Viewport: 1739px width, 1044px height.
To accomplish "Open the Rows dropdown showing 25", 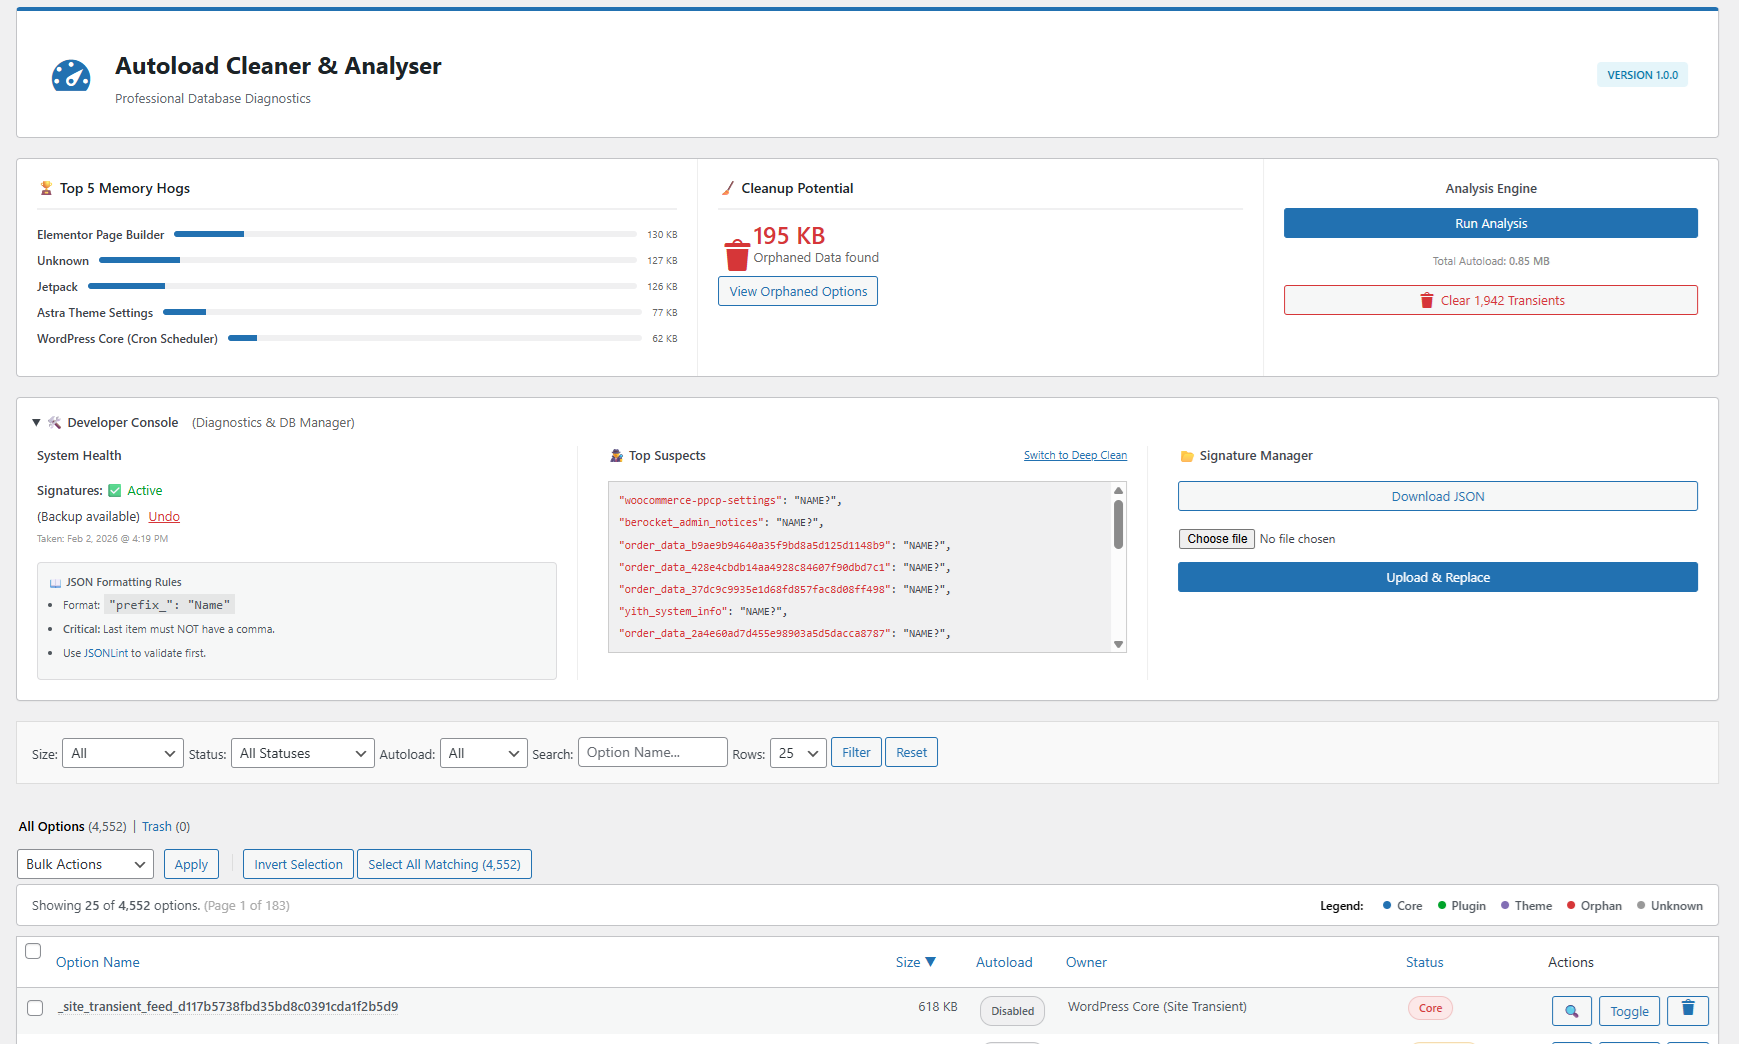I will pyautogui.click(x=797, y=752).
